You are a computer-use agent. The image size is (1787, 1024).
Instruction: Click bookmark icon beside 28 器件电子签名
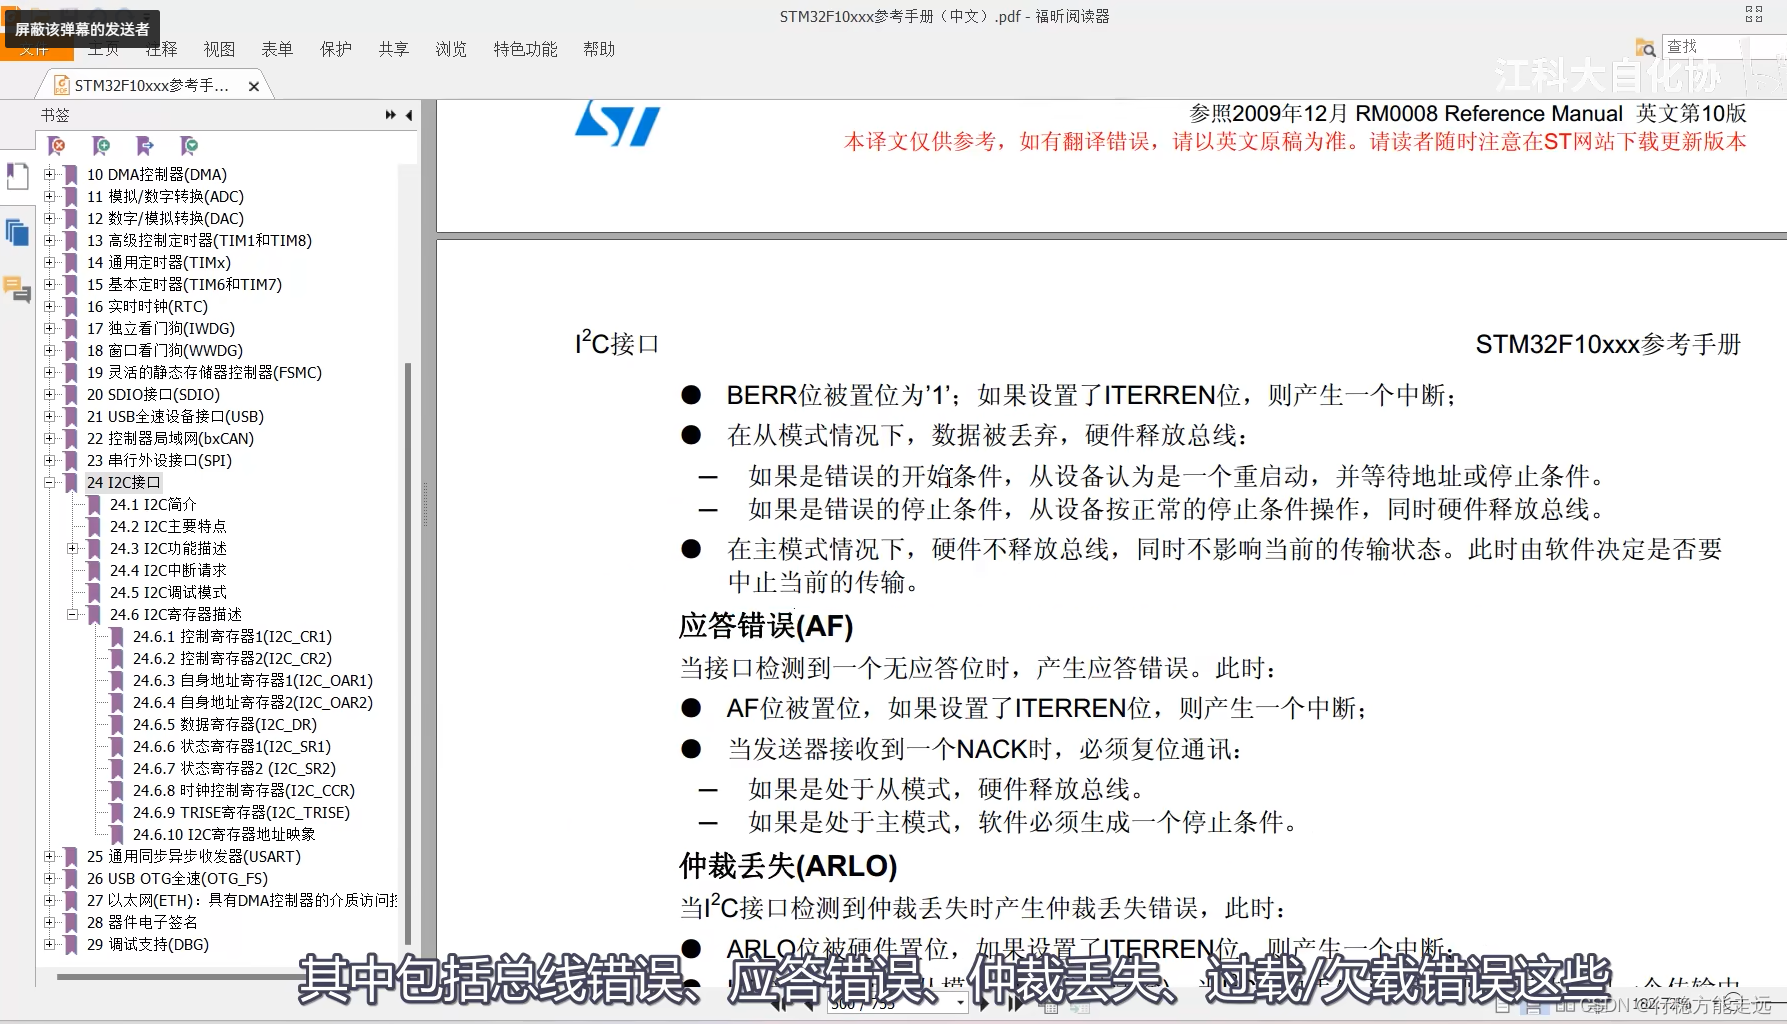[x=71, y=922]
